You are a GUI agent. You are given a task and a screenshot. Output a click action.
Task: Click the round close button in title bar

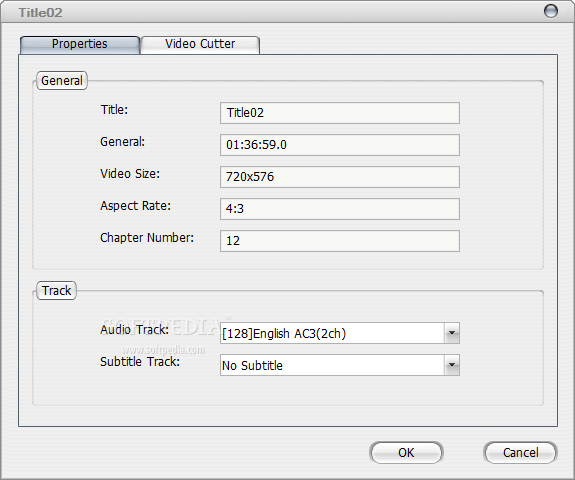pos(550,11)
